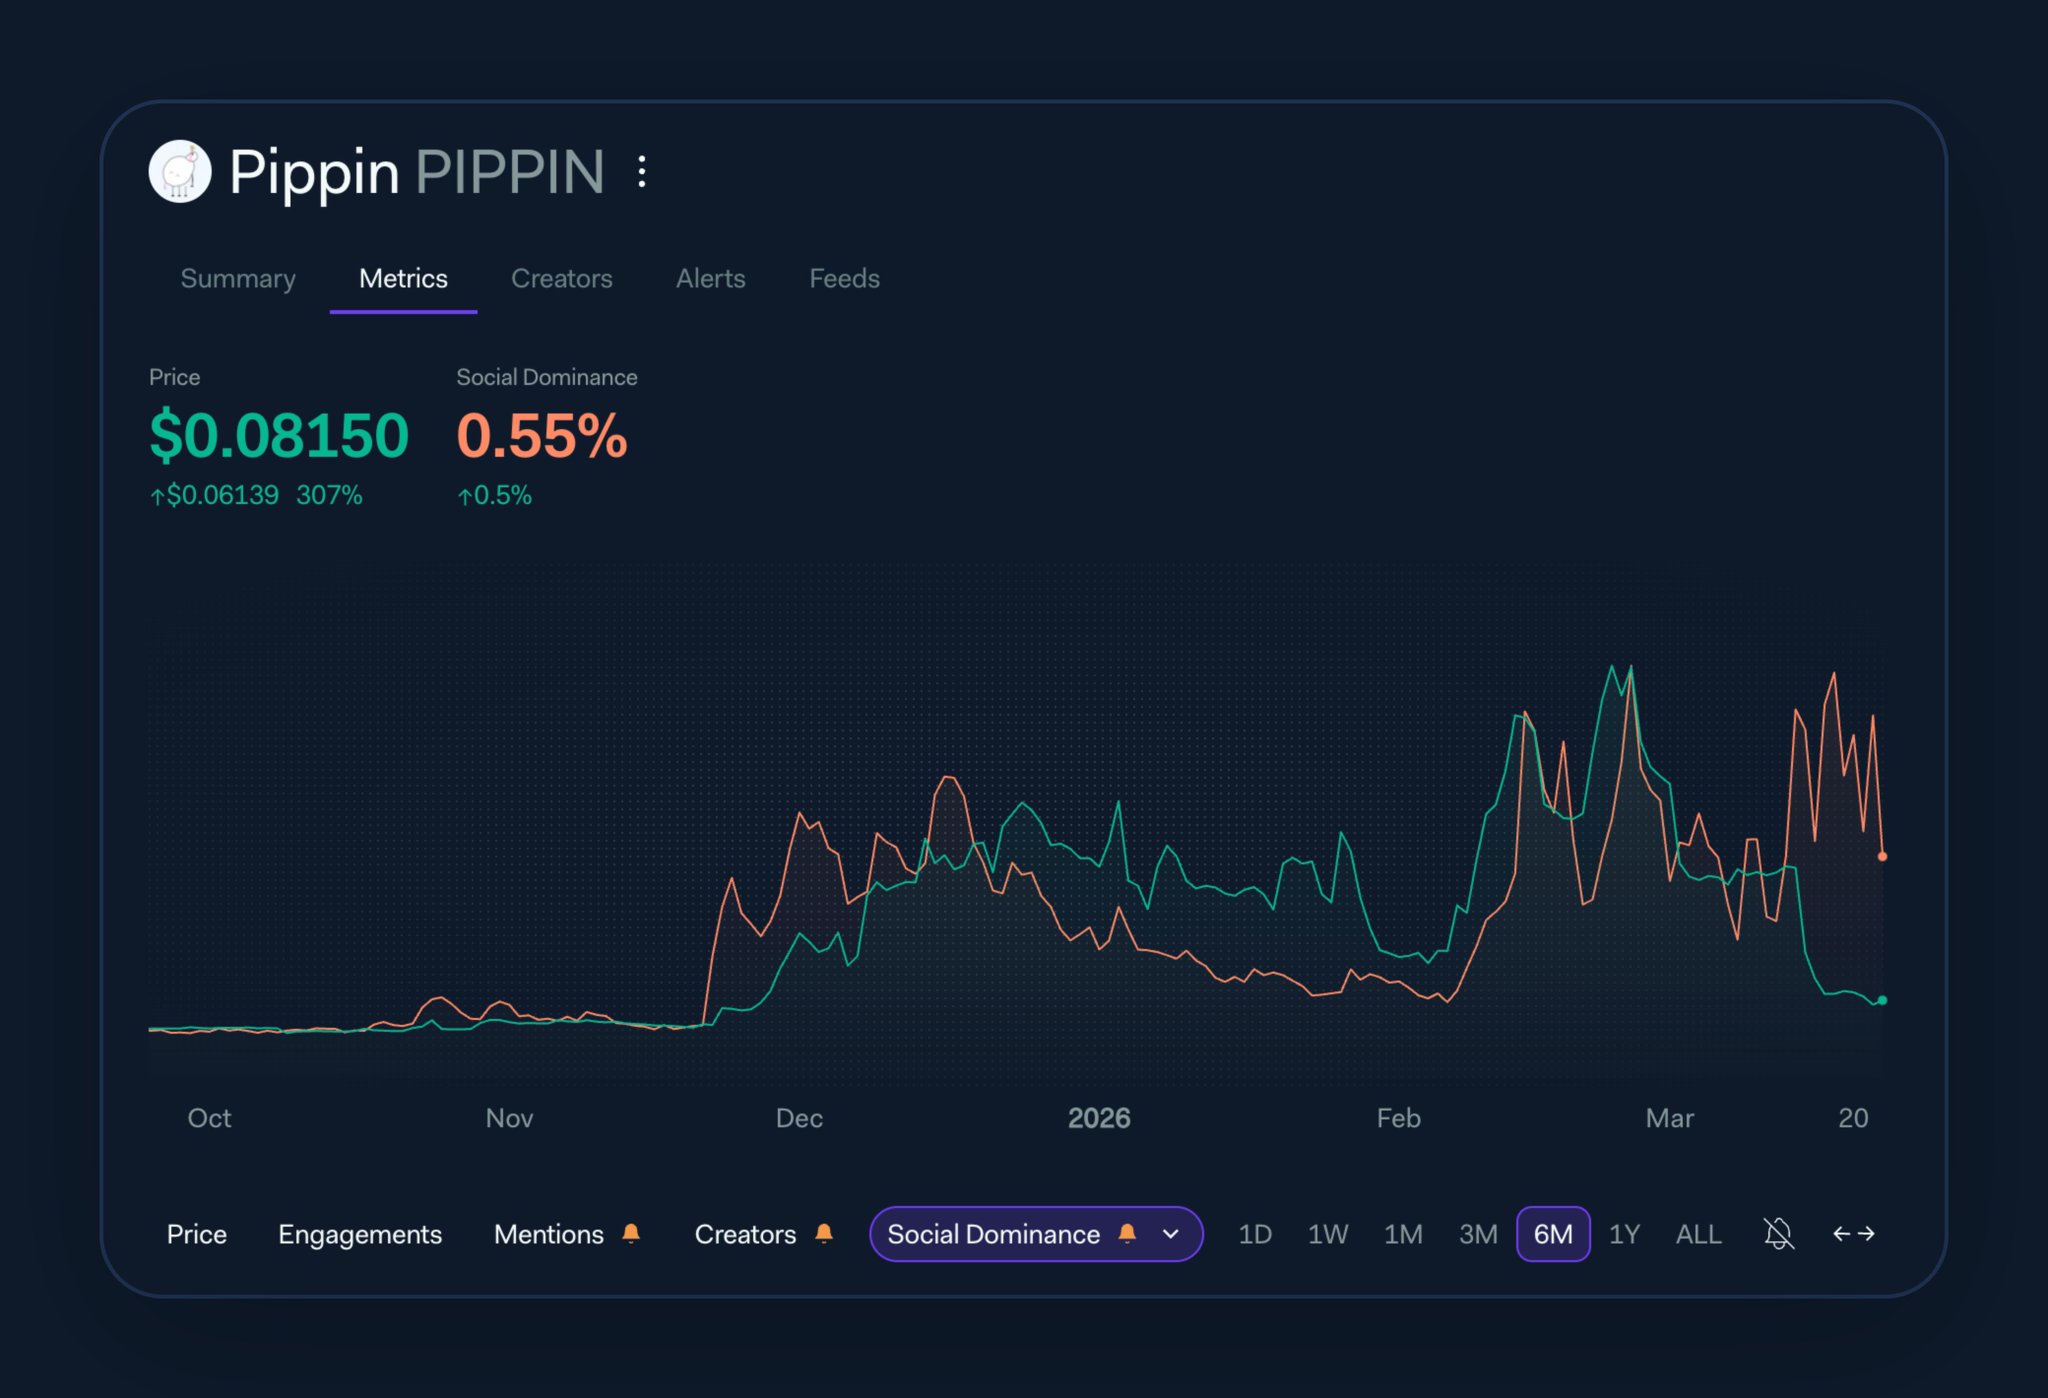Choose the ALL time range

coord(1698,1234)
